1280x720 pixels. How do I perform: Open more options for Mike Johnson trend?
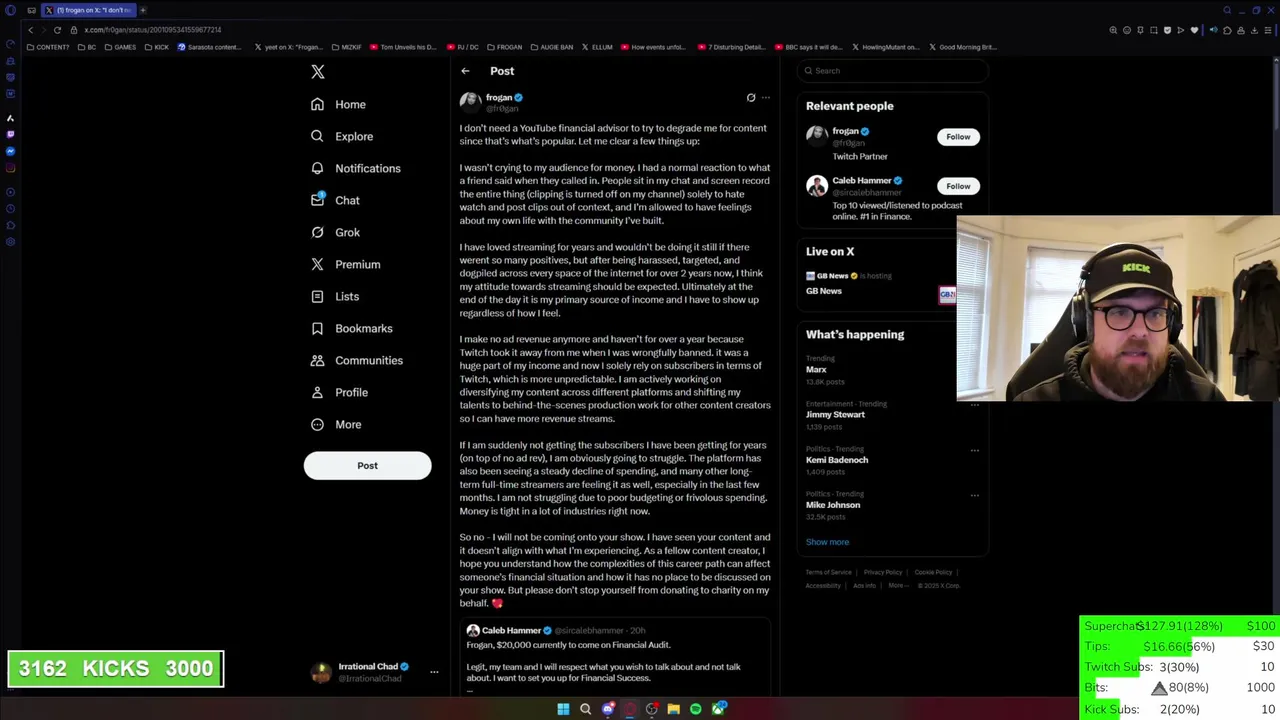pyautogui.click(x=974, y=495)
